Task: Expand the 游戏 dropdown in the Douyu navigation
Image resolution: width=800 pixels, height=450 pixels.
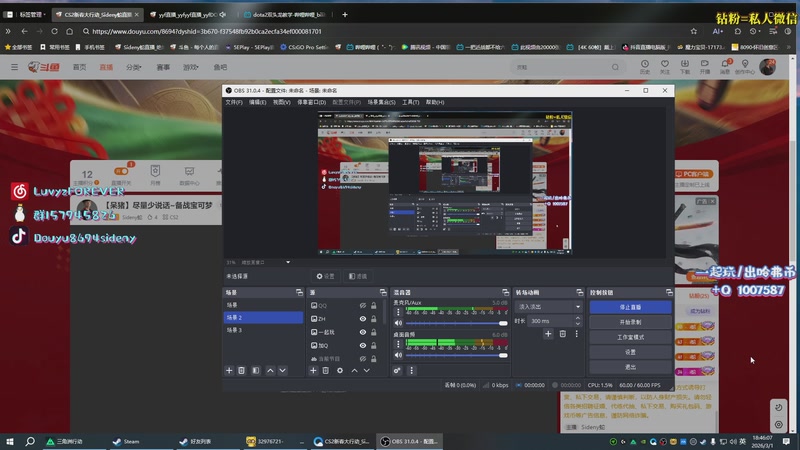Action: click(x=191, y=67)
